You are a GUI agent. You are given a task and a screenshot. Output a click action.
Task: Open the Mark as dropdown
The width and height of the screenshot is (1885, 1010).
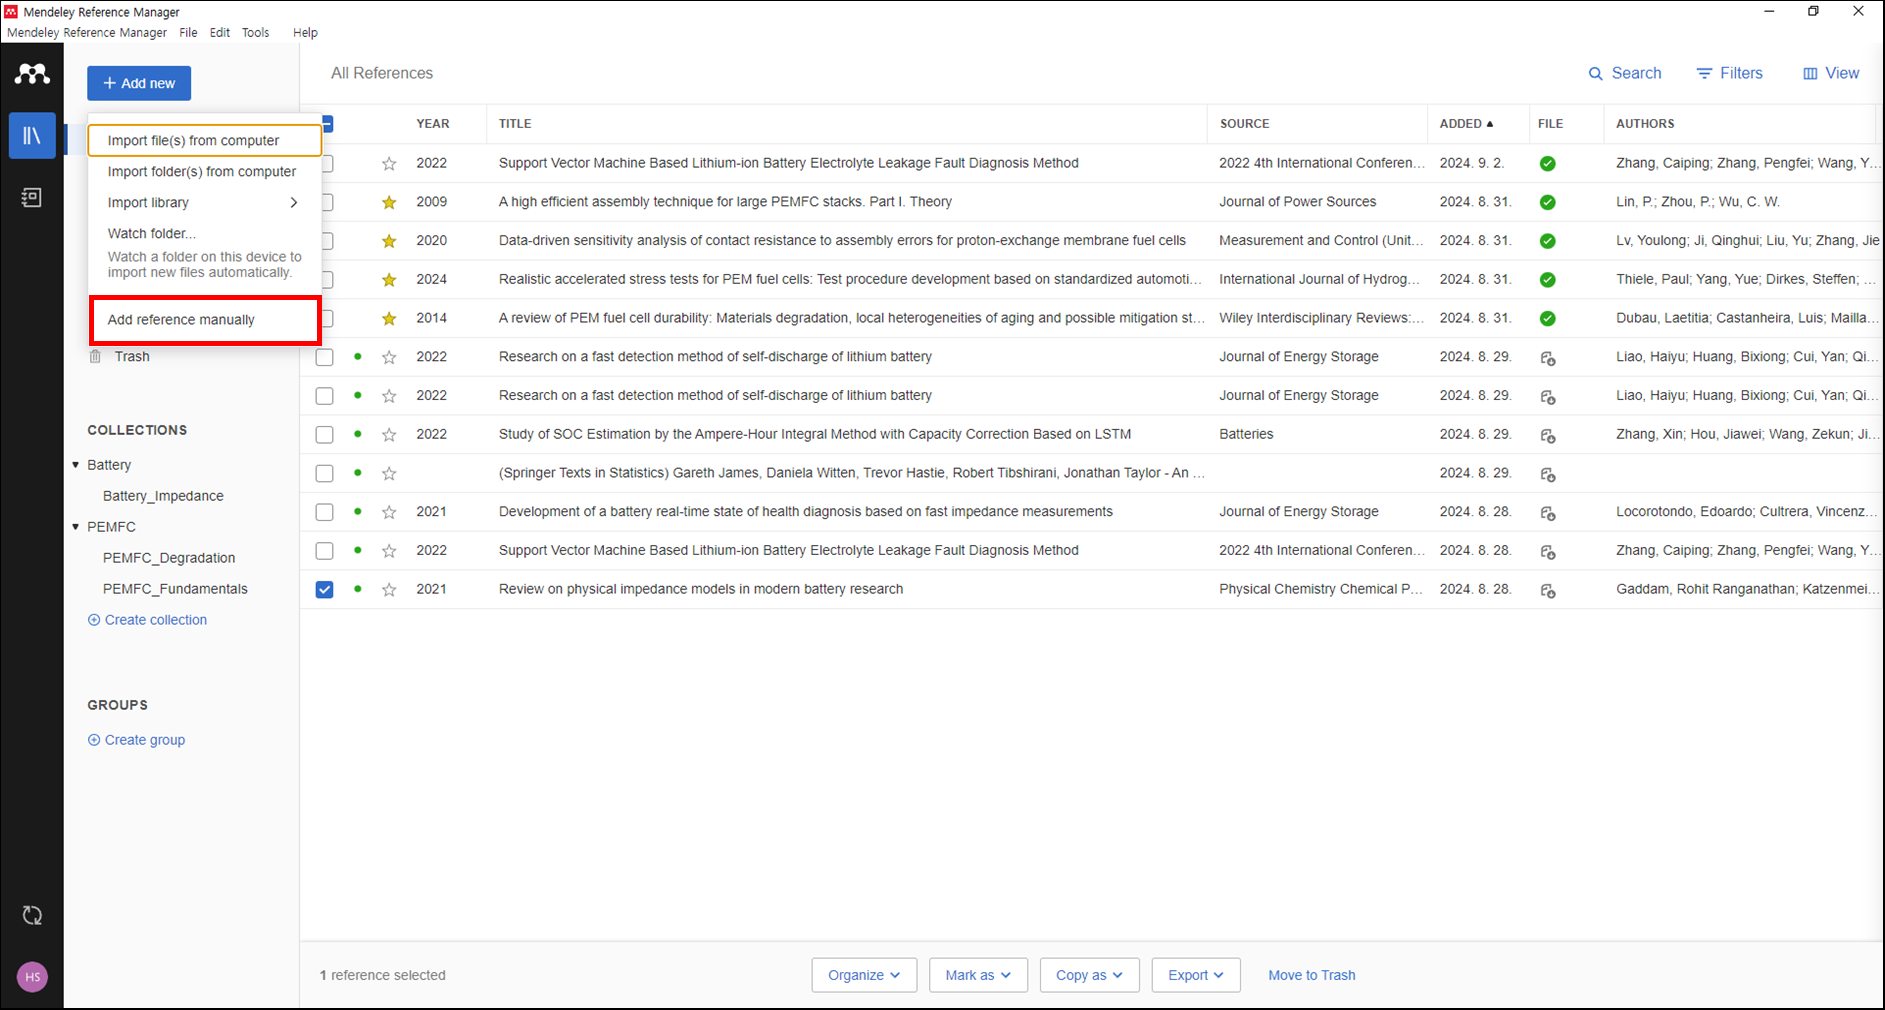(978, 975)
